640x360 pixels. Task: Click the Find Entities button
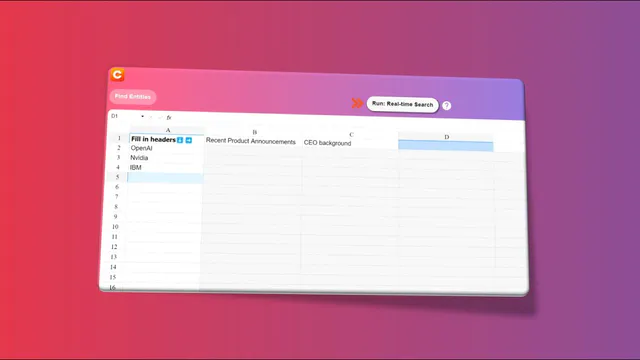pos(133,97)
